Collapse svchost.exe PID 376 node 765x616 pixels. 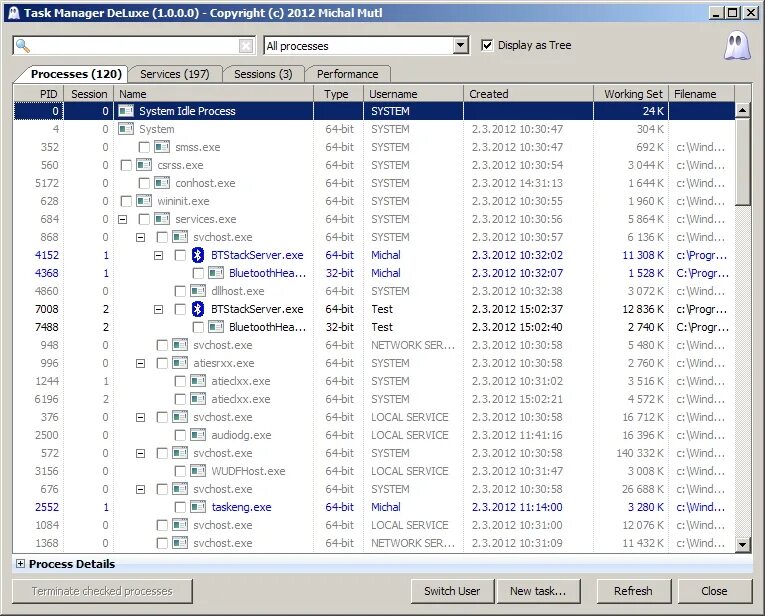[141, 417]
